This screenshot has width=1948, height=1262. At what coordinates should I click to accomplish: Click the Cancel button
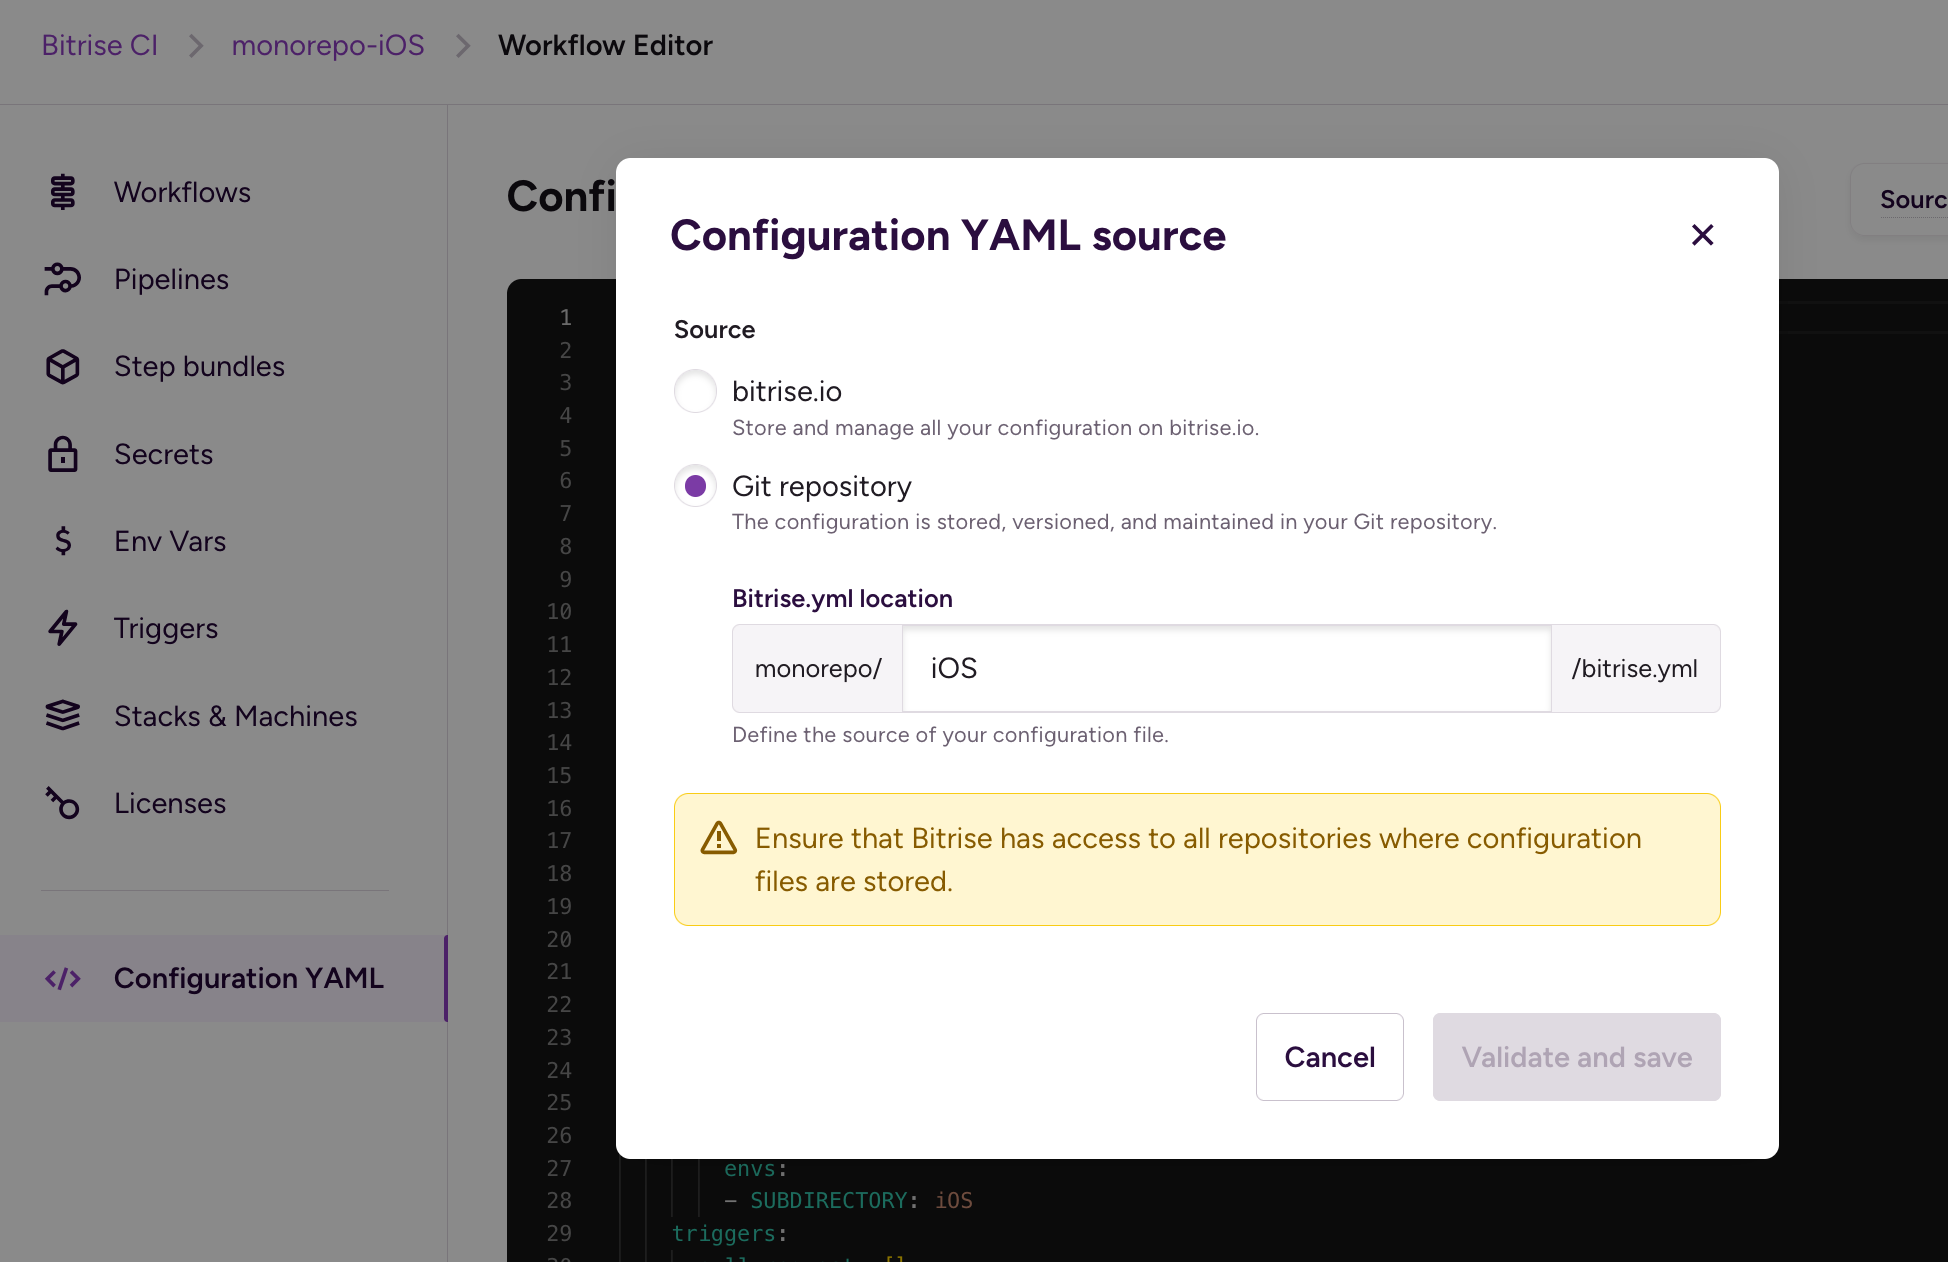[x=1330, y=1057]
